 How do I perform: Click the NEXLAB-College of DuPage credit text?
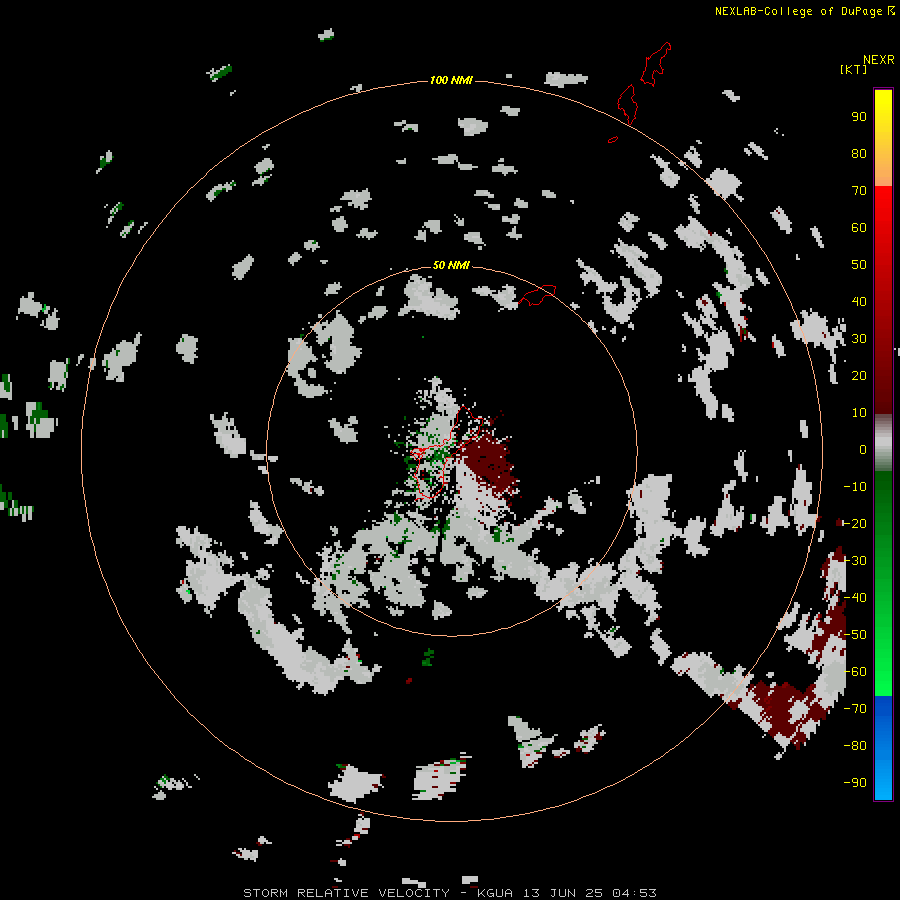[804, 11]
